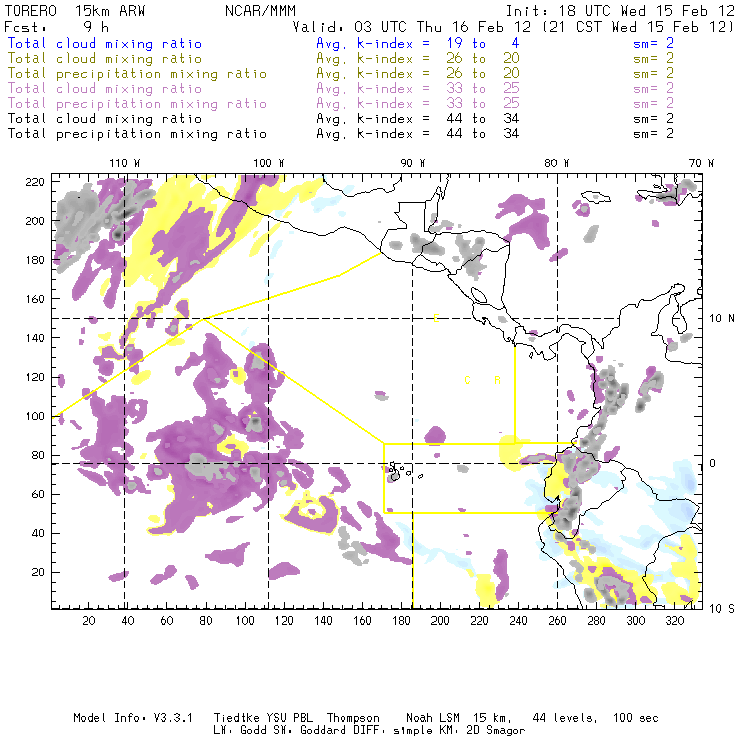Click the blue 'sm= 2' smoothing value

tap(653, 43)
